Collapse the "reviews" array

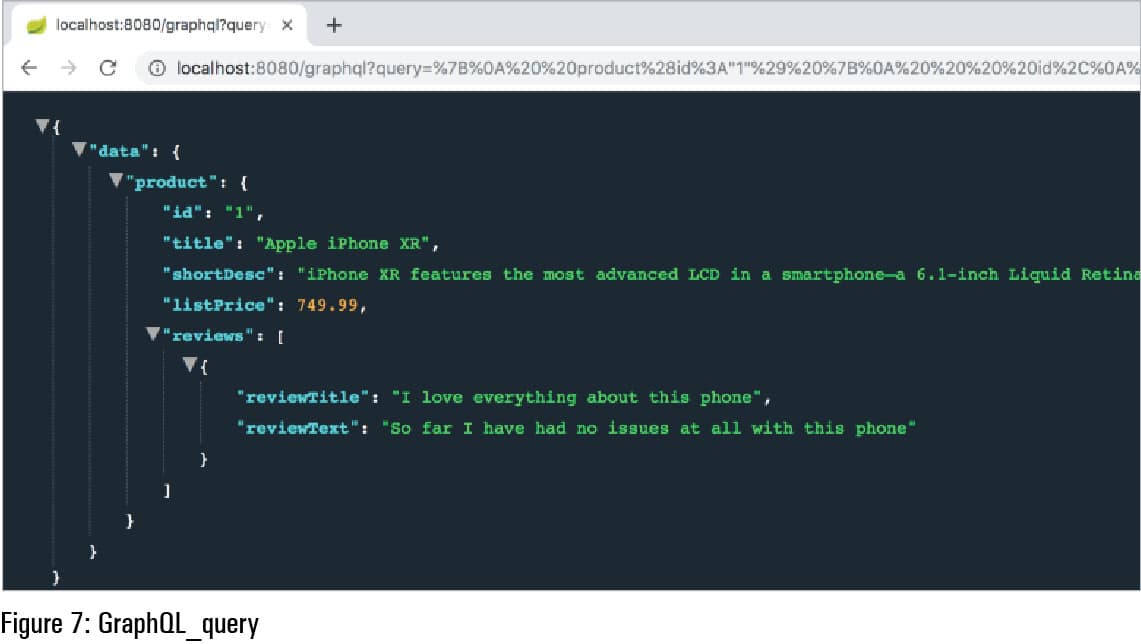(x=154, y=334)
